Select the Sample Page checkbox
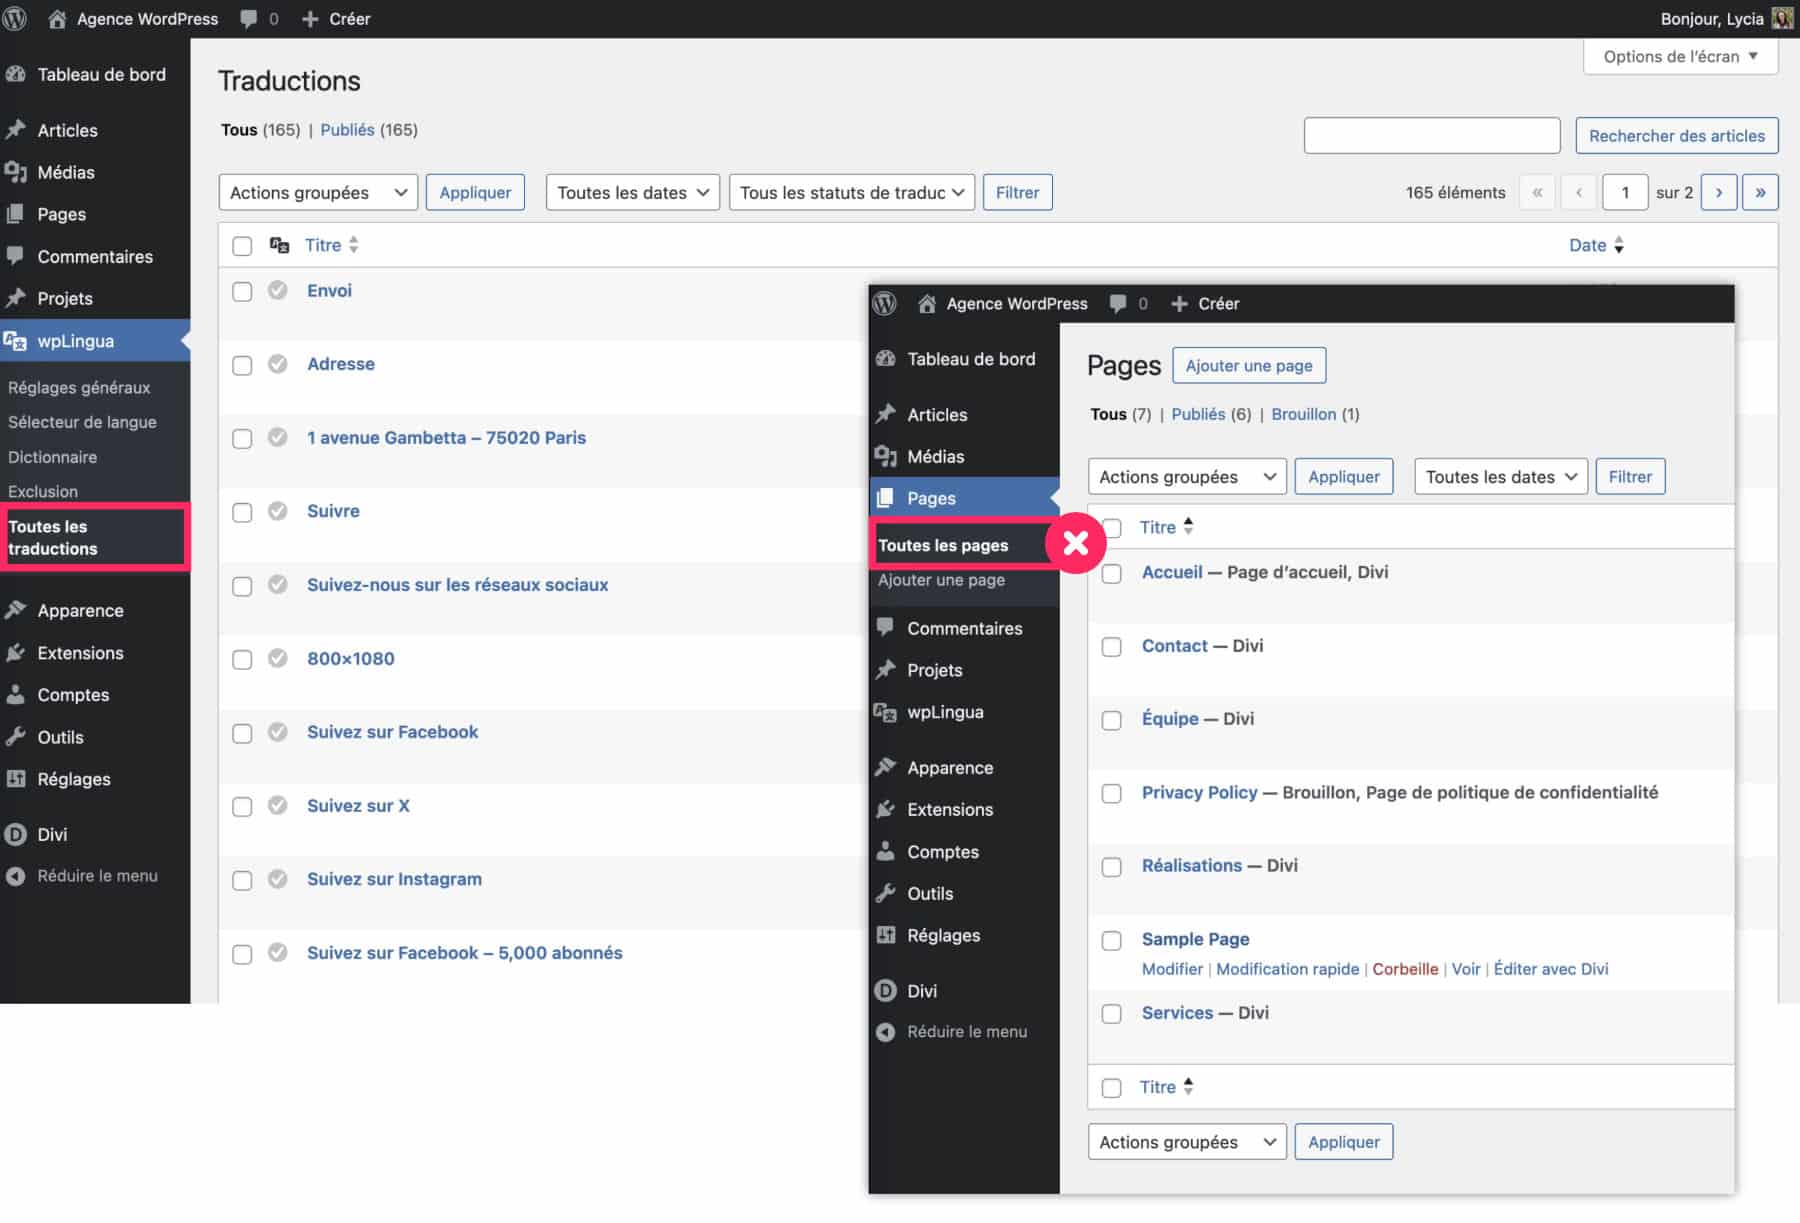 point(1111,941)
